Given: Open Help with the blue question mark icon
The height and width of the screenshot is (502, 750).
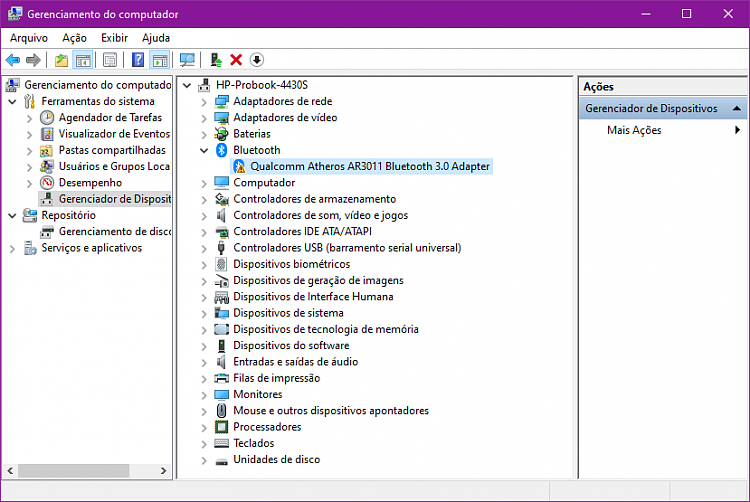Looking at the screenshot, I should (138, 60).
